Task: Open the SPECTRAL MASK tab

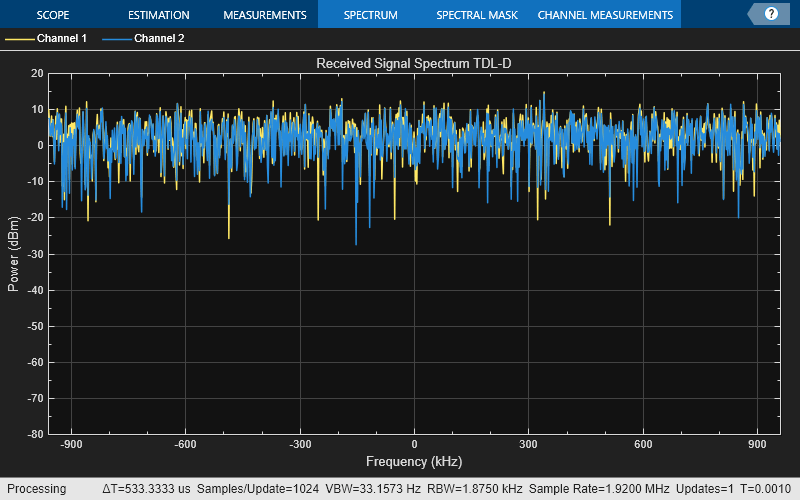Action: [x=477, y=15]
